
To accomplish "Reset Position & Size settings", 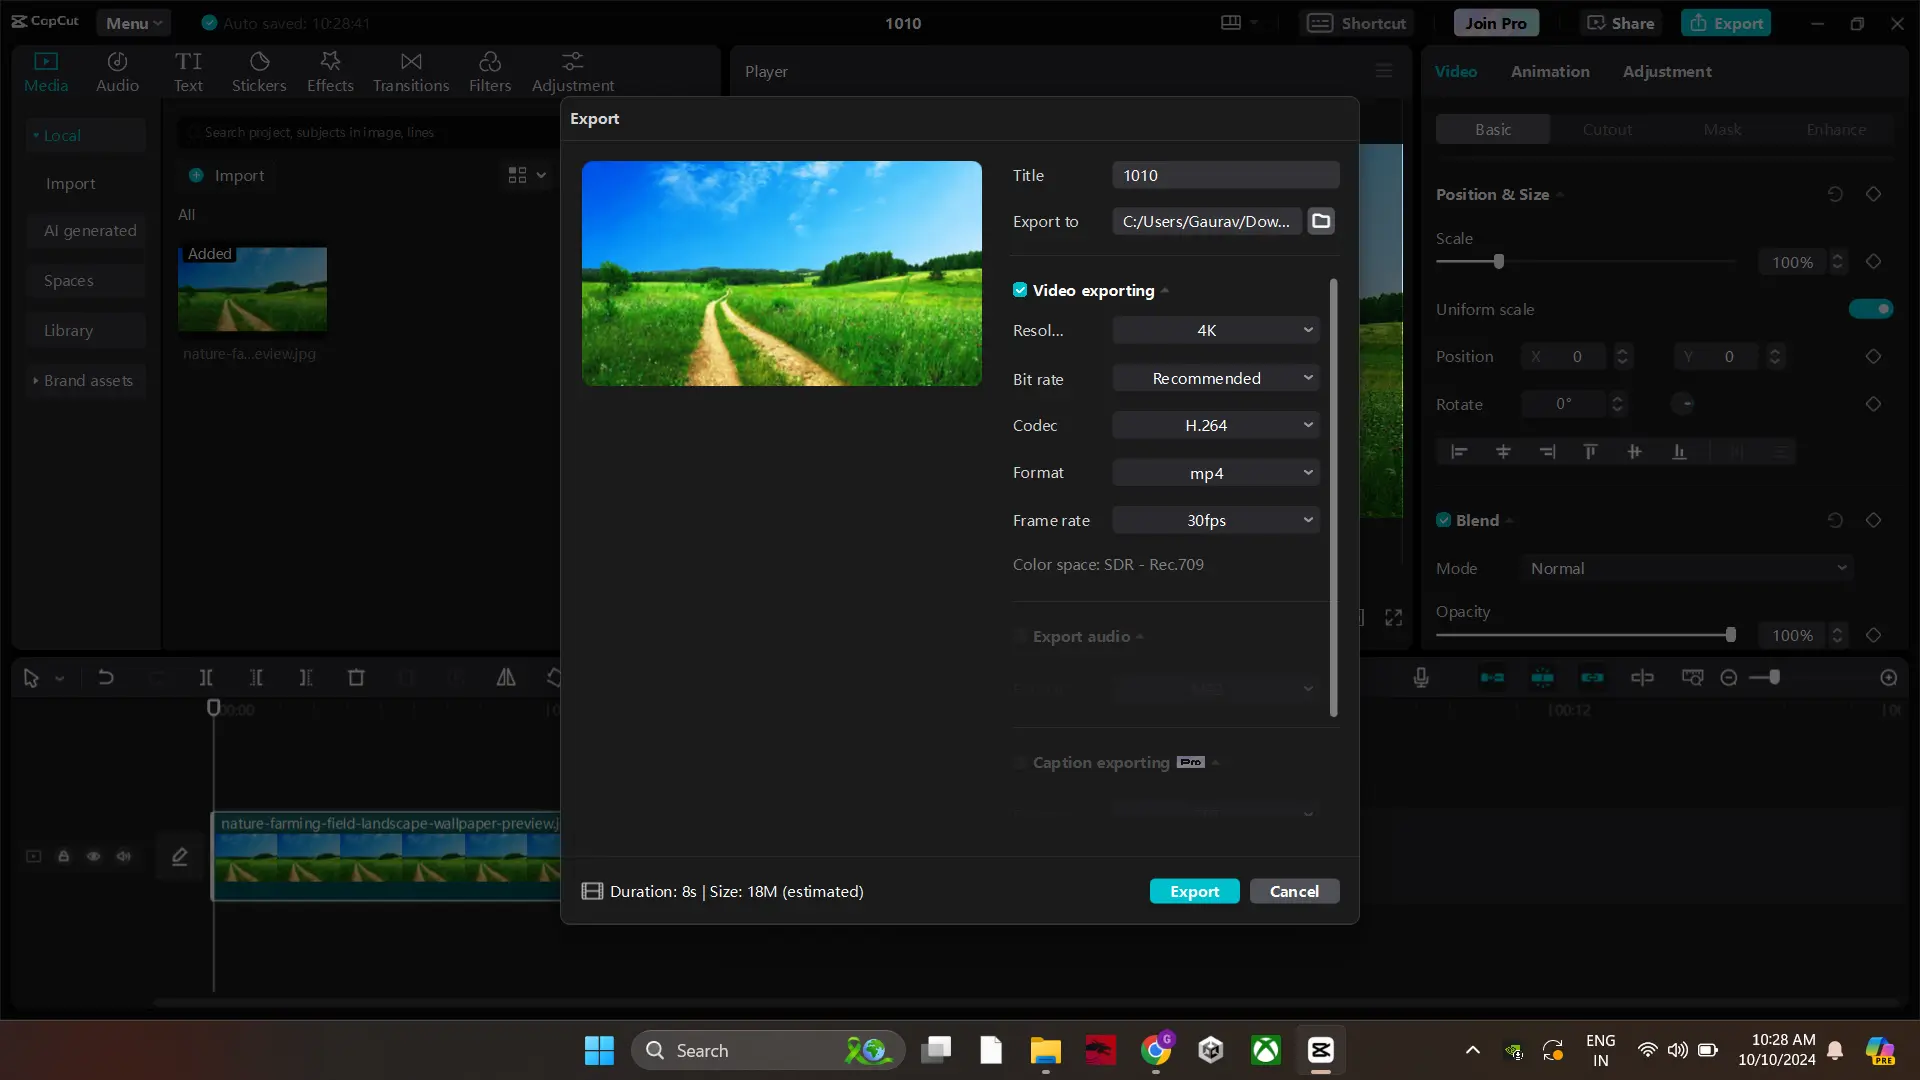I will 1835,194.
